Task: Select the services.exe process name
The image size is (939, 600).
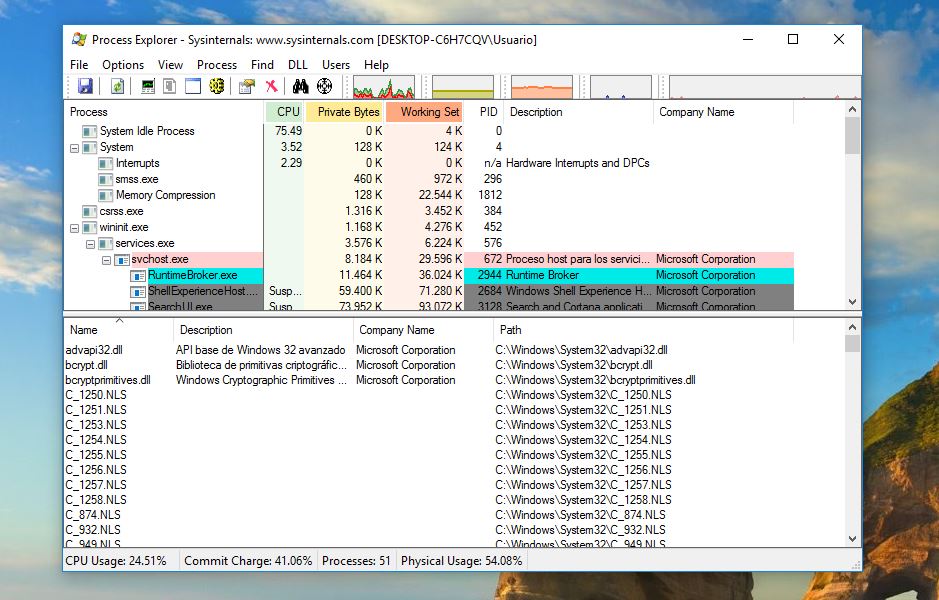Action: click(145, 244)
